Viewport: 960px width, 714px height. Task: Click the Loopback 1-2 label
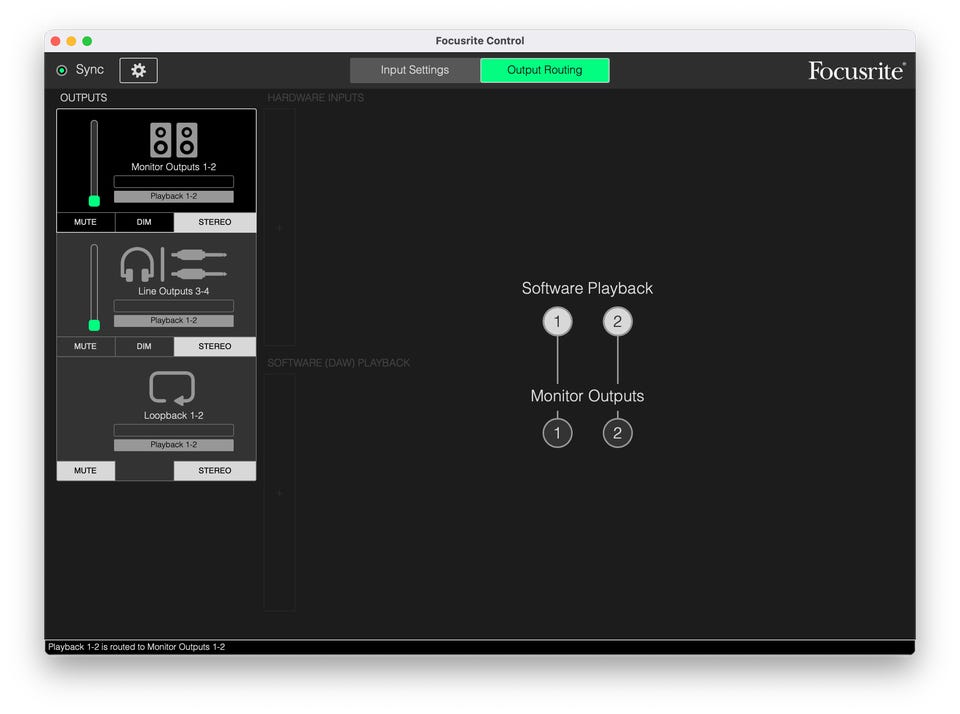pyautogui.click(x=174, y=416)
